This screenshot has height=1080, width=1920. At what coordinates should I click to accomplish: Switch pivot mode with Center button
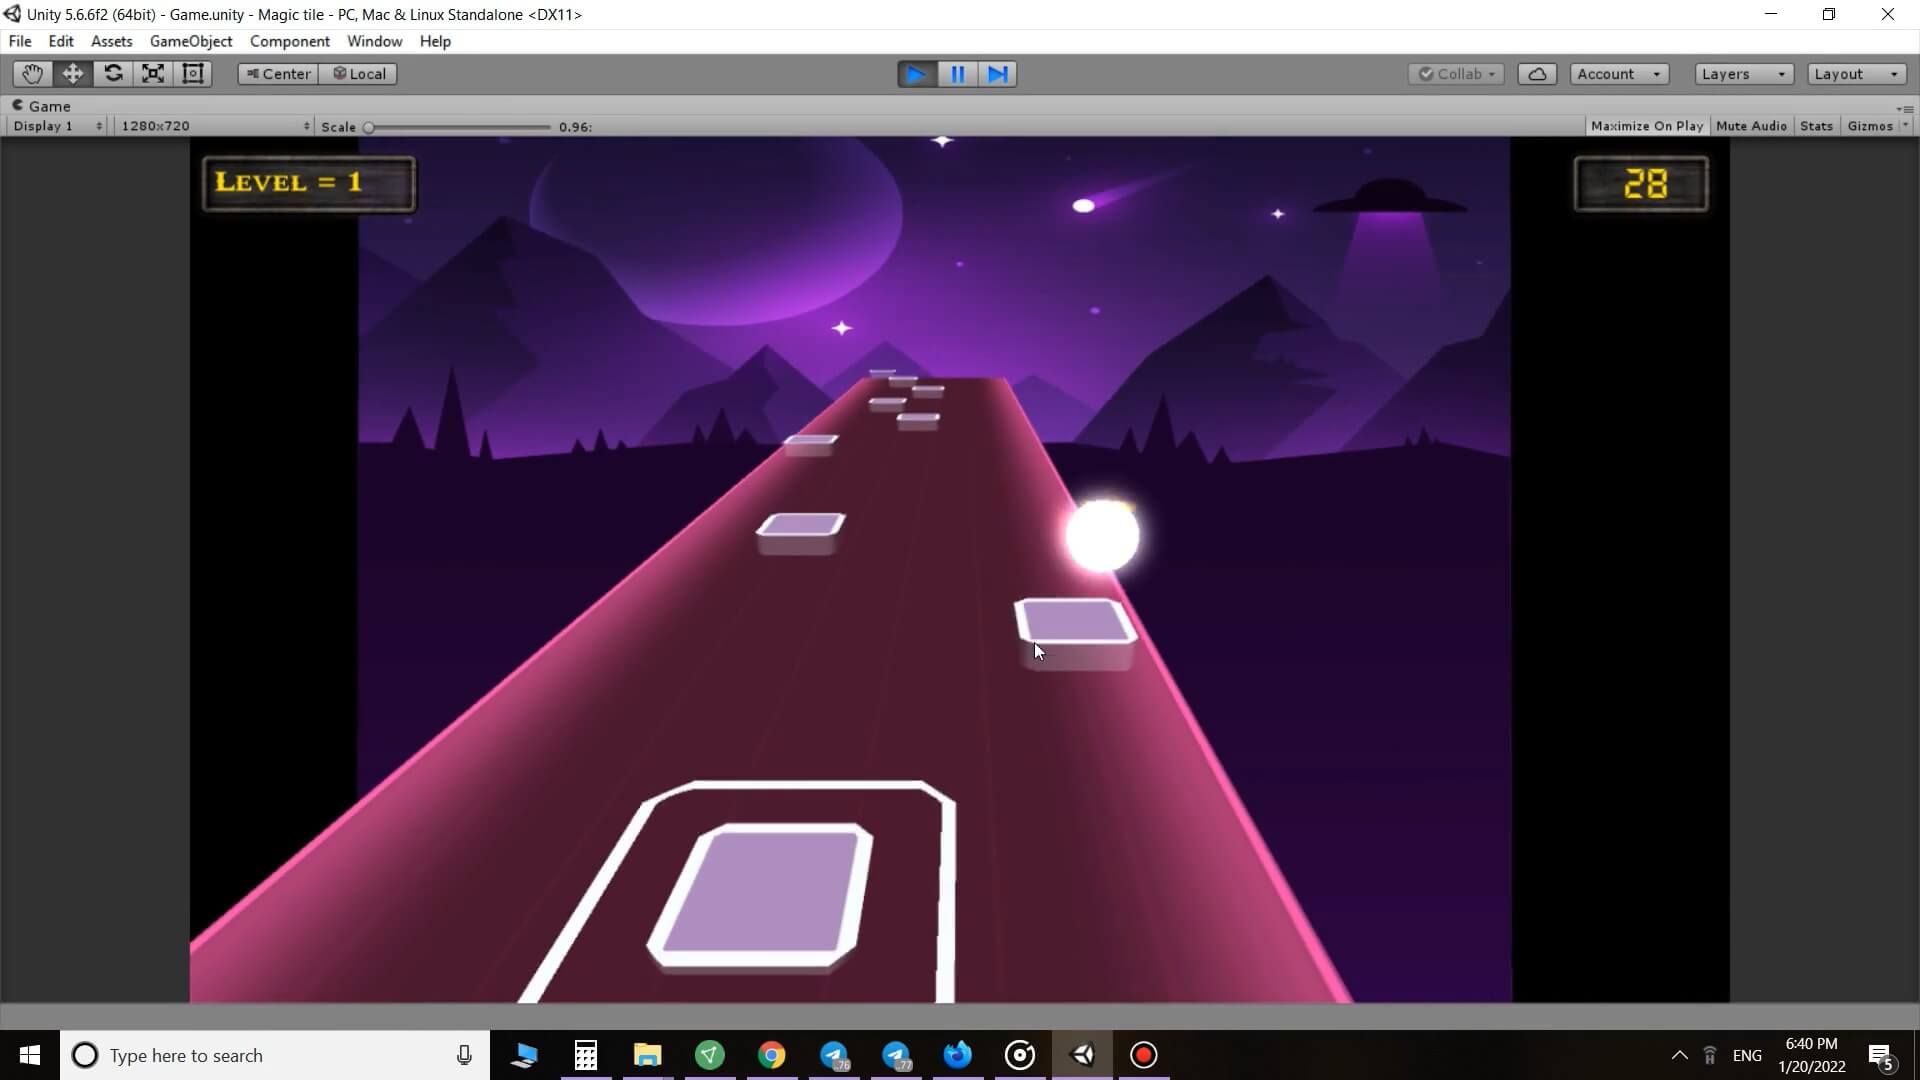coord(278,74)
